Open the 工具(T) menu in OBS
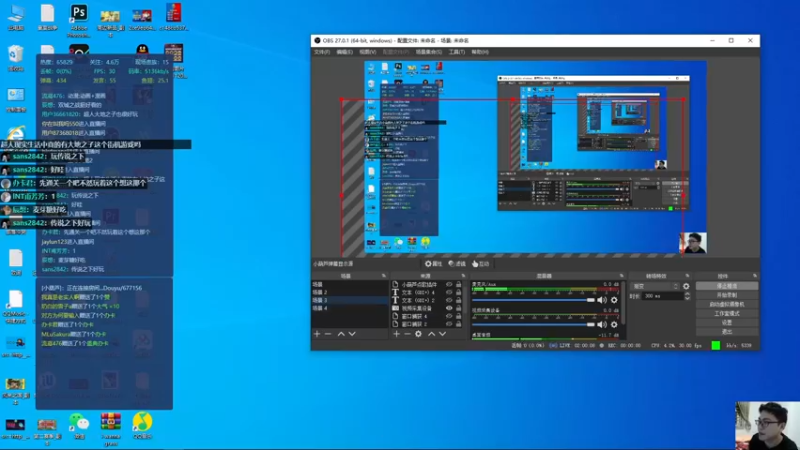The height and width of the screenshot is (450, 800). (457, 52)
